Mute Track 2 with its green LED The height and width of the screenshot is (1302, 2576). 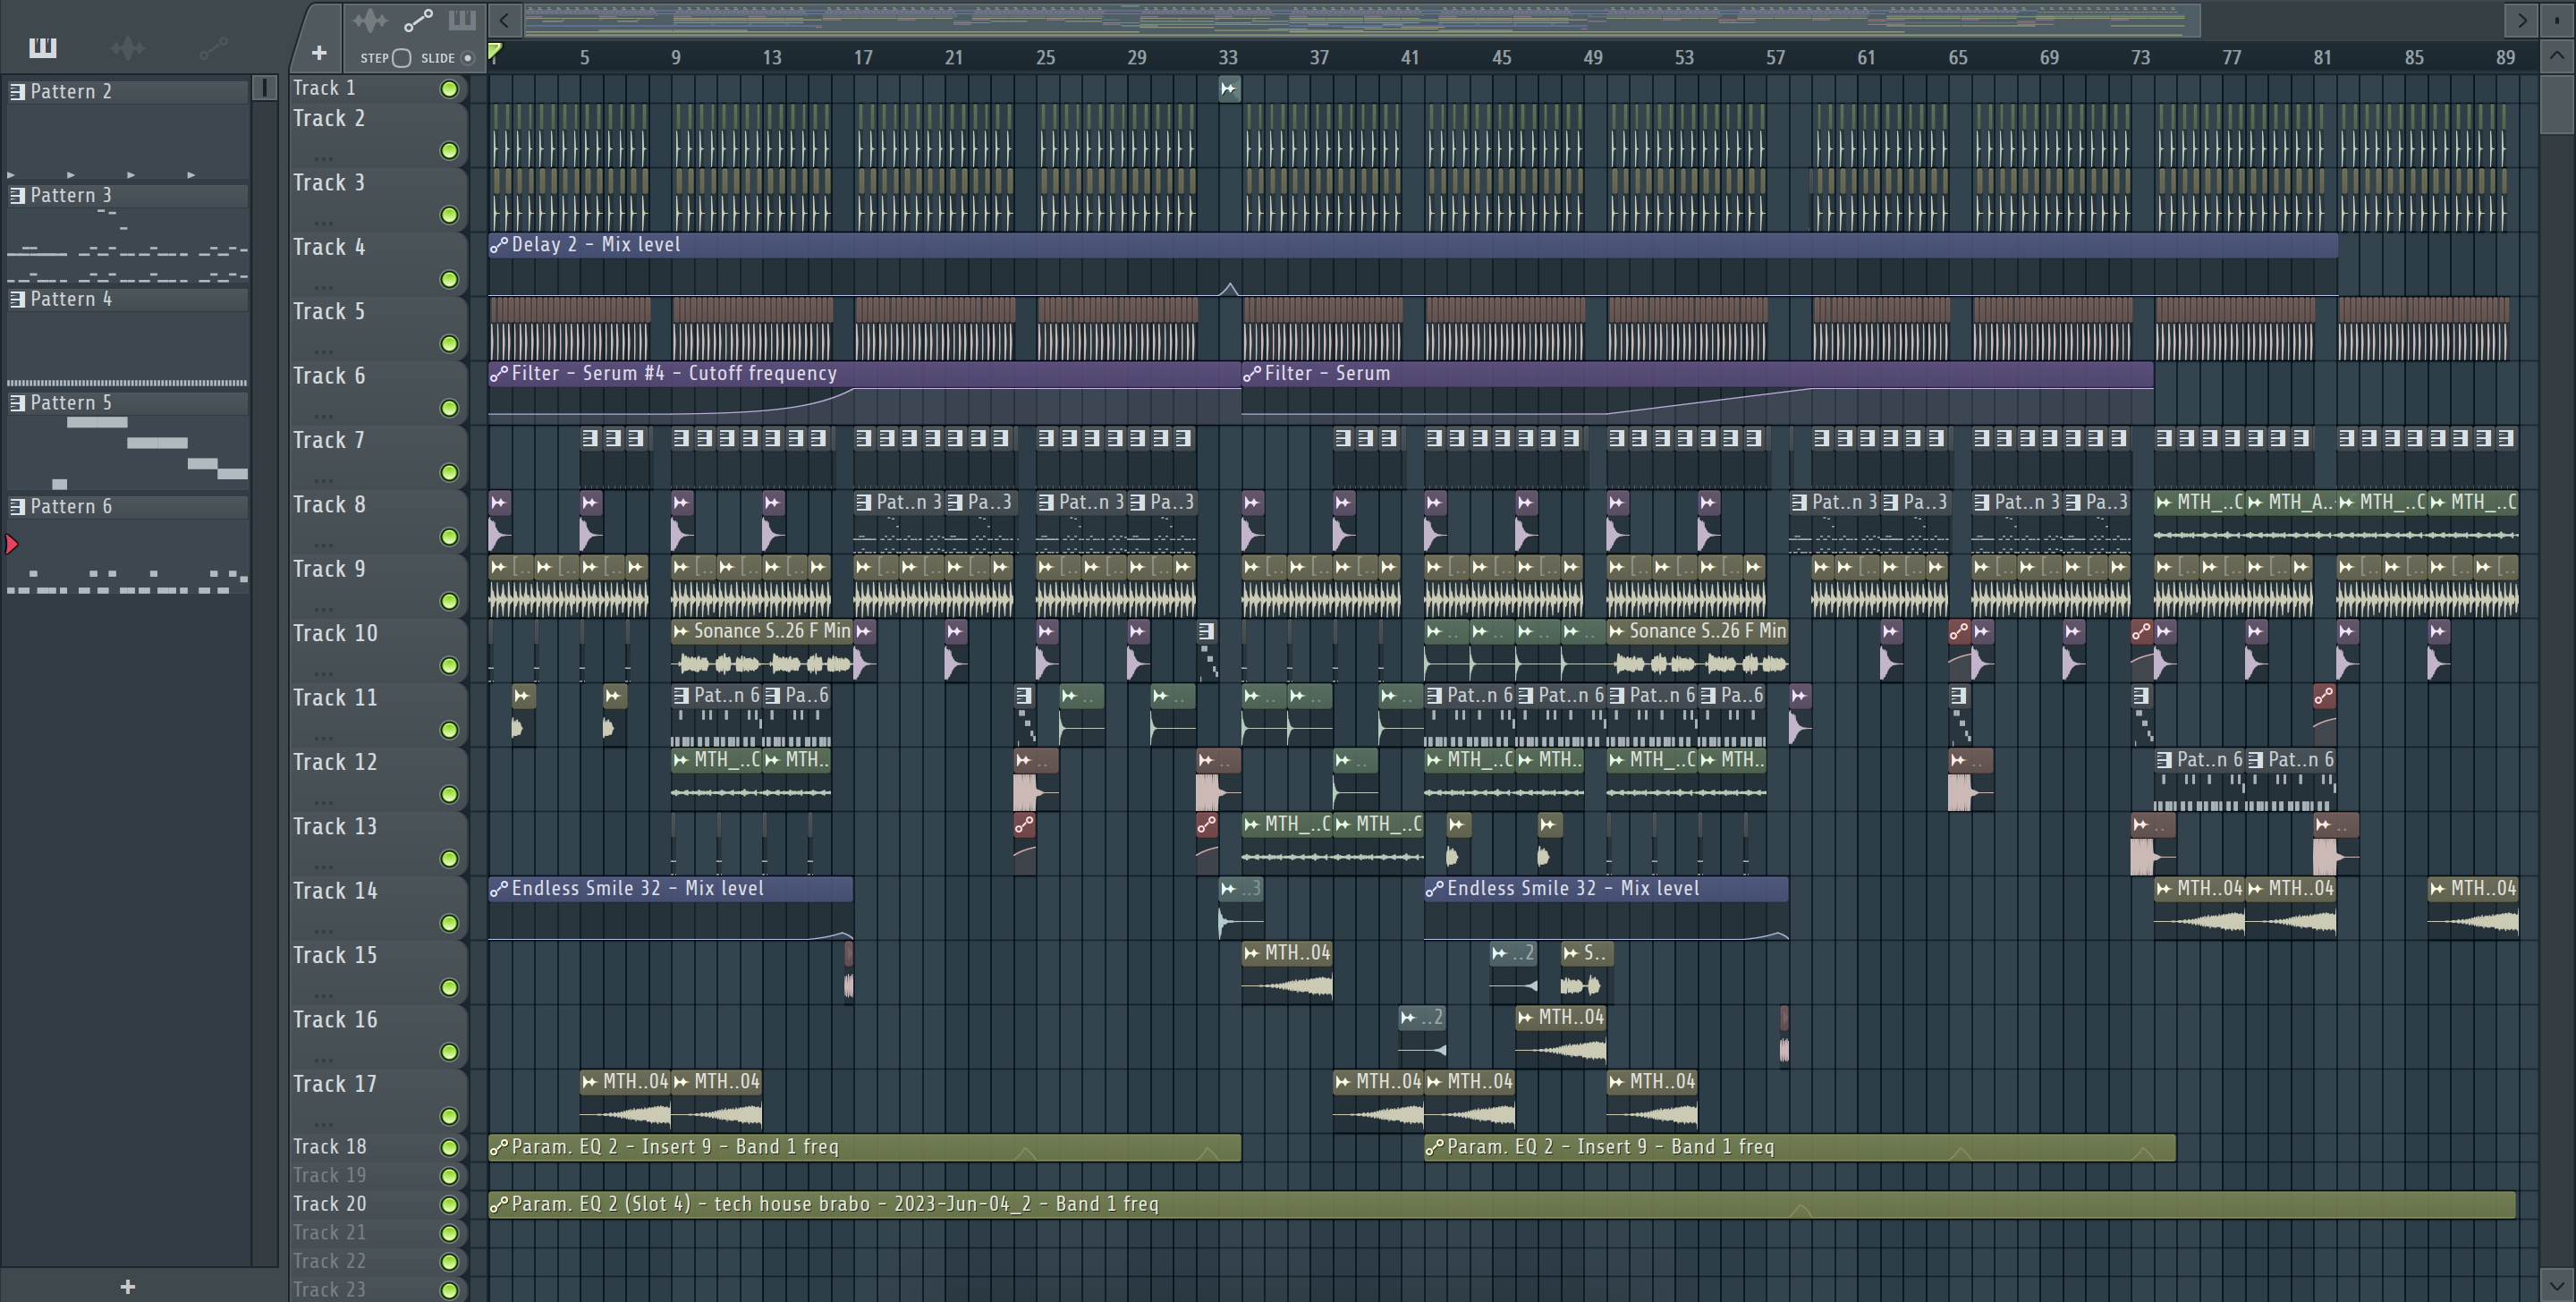point(450,151)
